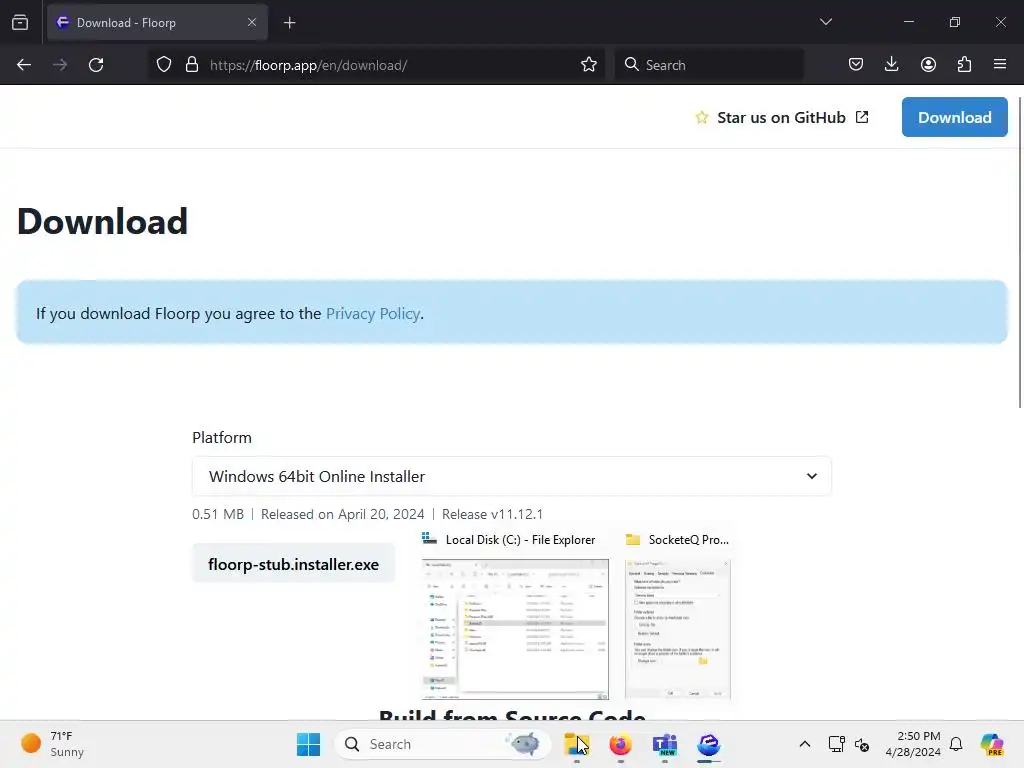1024x768 pixels.
Task: Open Microsoft Teams from the taskbar
Action: pos(665,744)
